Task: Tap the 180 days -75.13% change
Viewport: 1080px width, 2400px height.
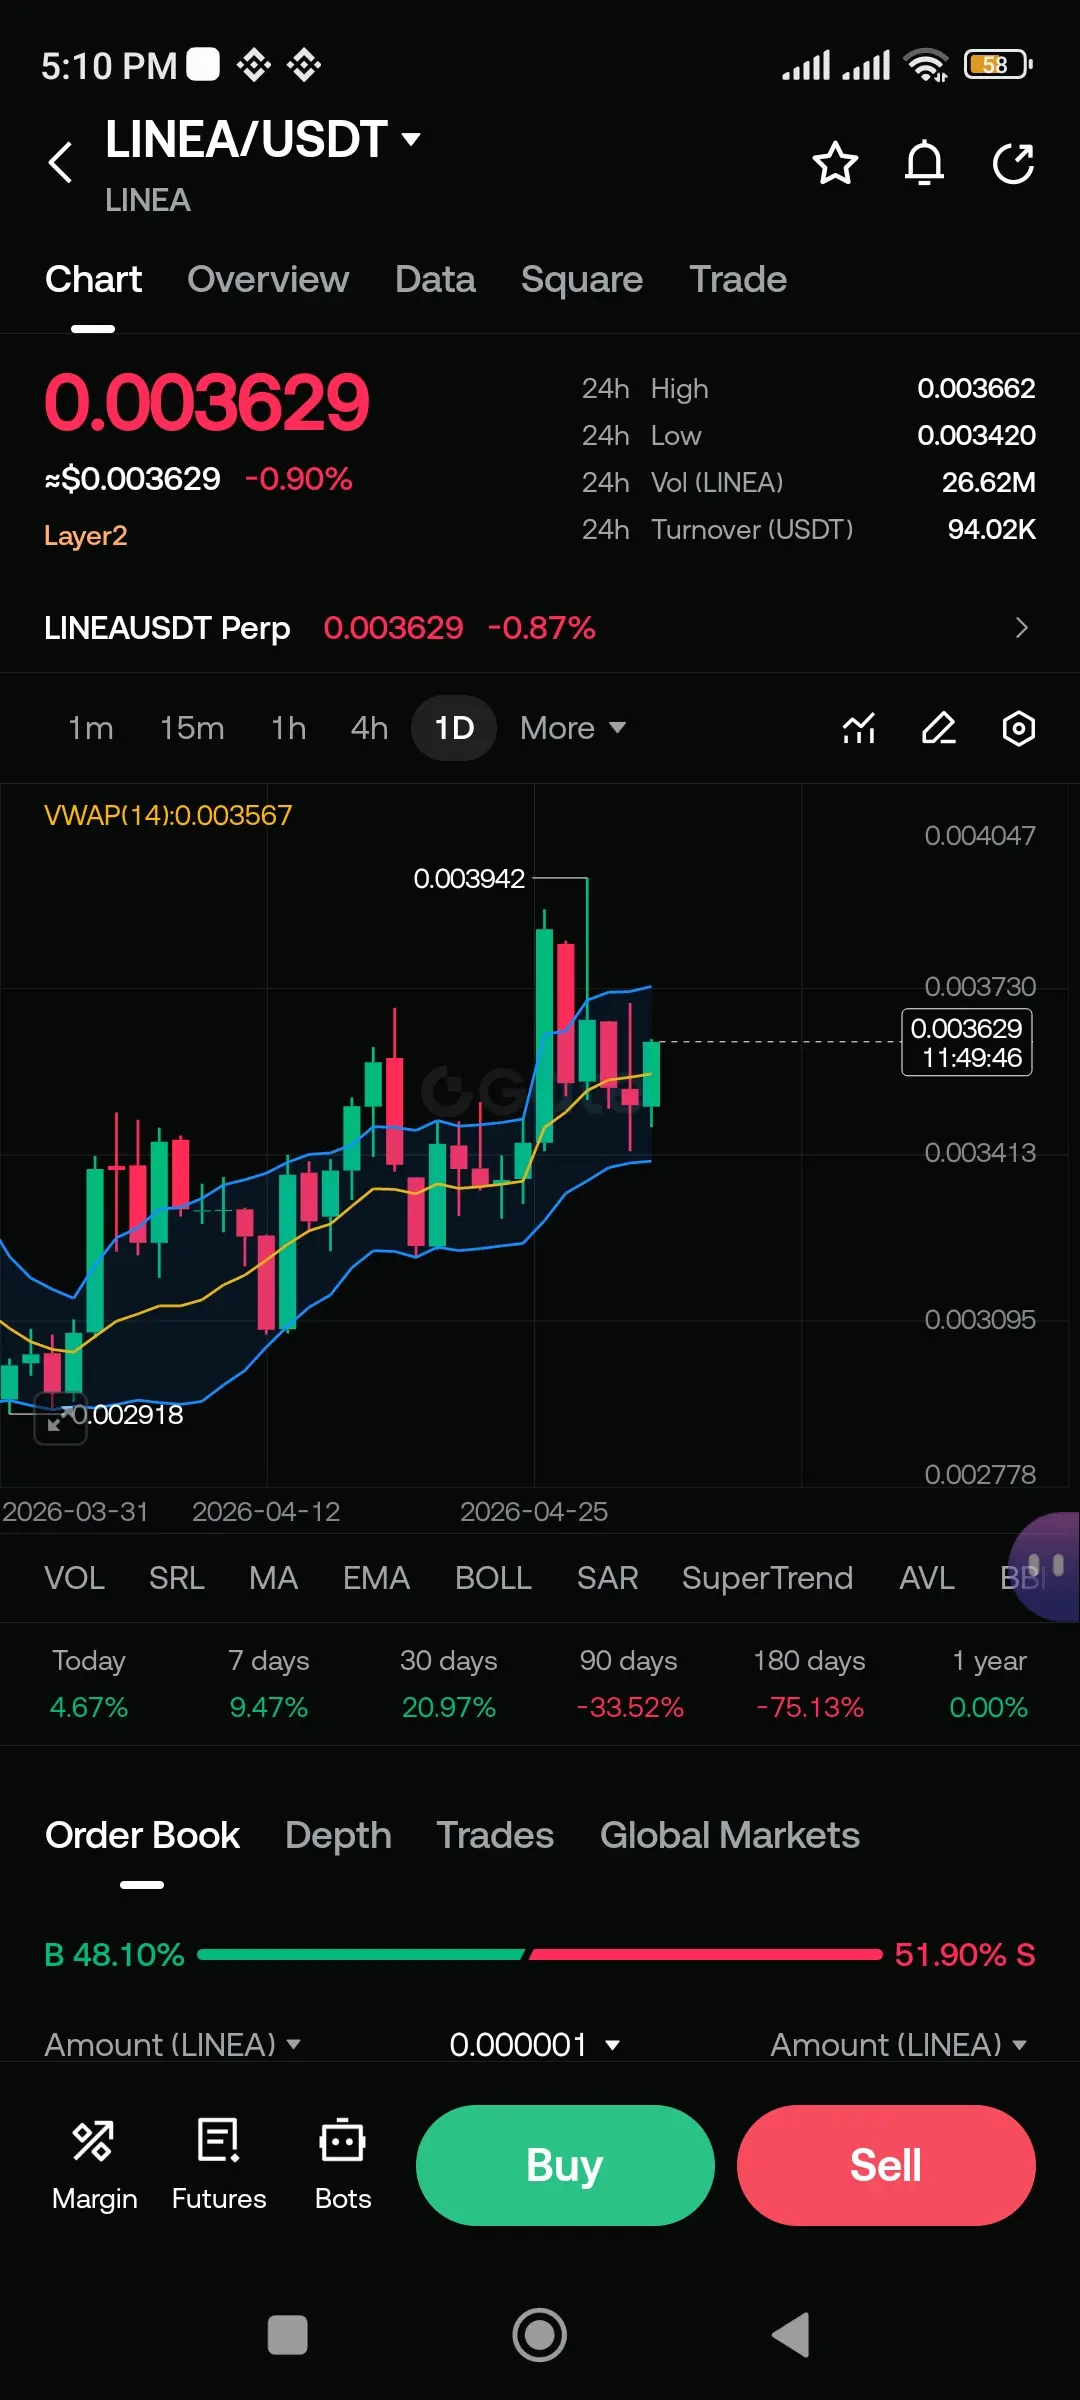Action: point(809,1683)
